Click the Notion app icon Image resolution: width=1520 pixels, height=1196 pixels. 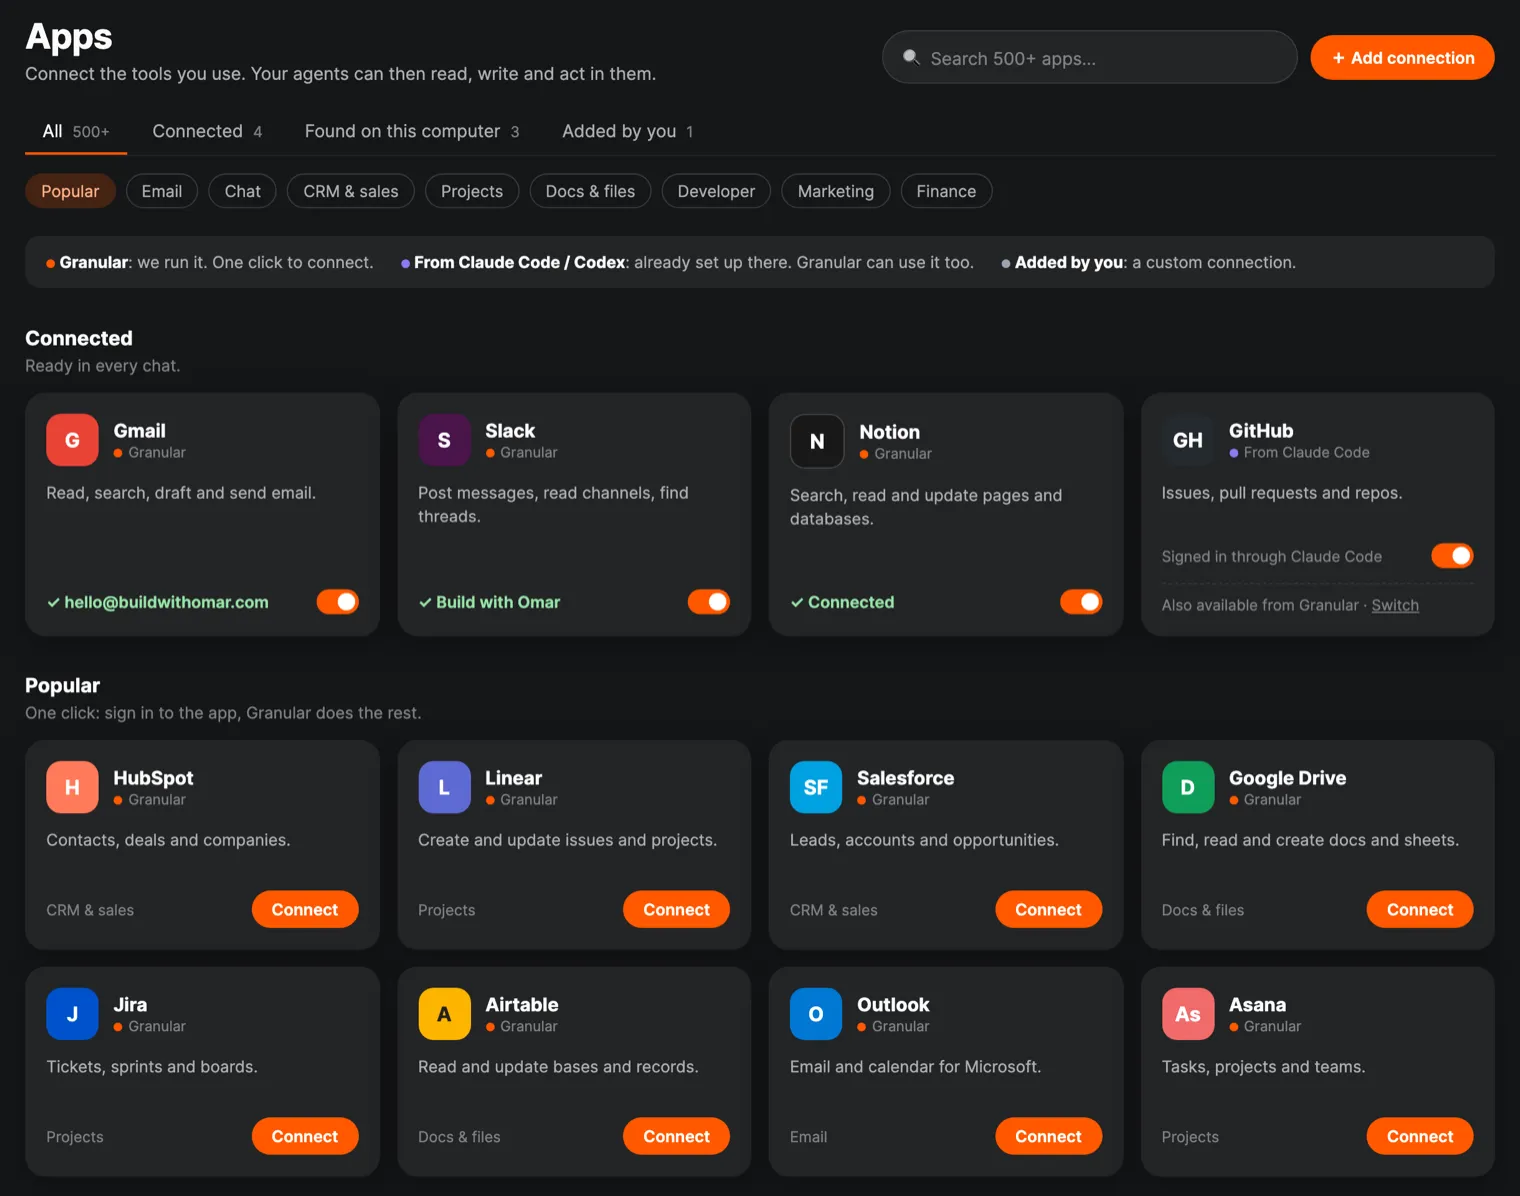point(817,441)
